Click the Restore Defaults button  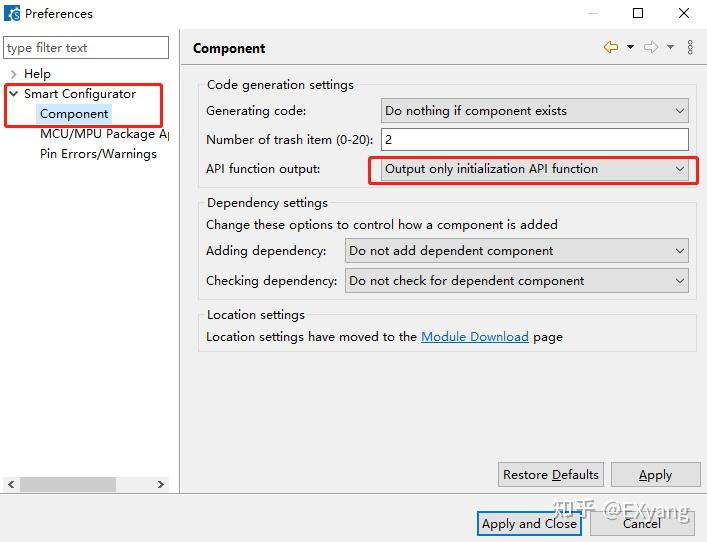tap(551, 475)
